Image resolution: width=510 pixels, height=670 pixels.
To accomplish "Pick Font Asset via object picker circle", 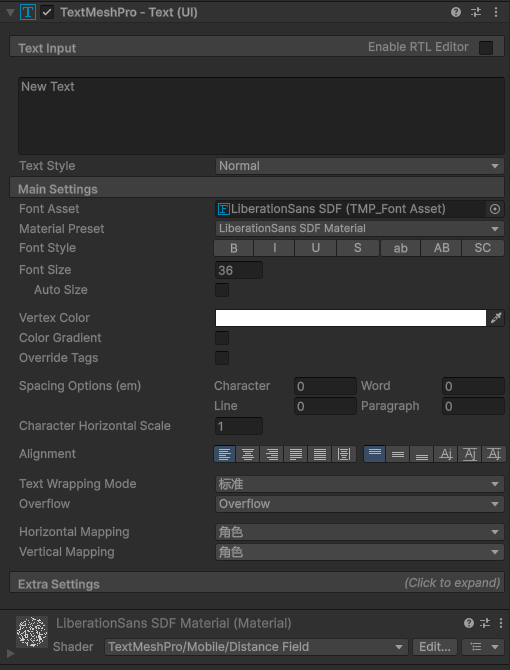I will pyautogui.click(x=495, y=209).
